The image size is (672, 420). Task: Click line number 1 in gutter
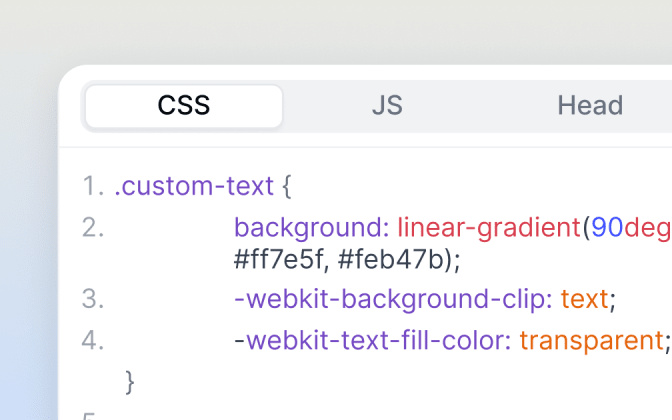coord(93,186)
